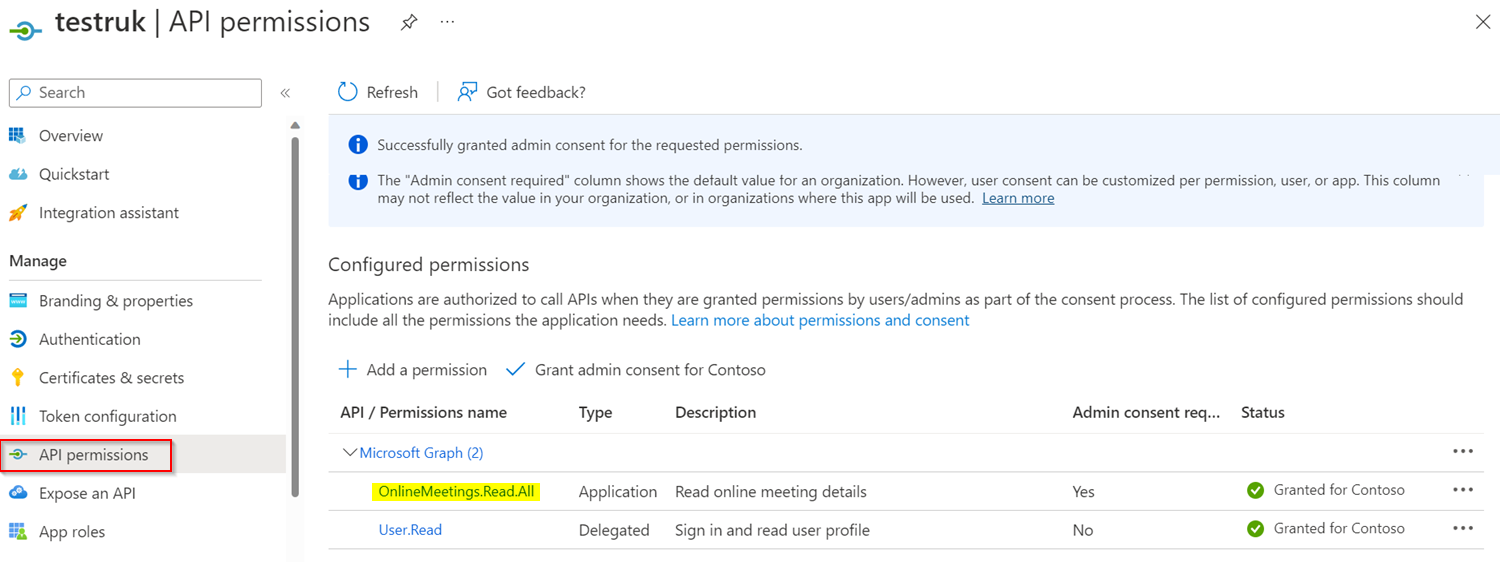Click the plus icon for Add a permission
The height and width of the screenshot is (562, 1500).
[x=348, y=369]
